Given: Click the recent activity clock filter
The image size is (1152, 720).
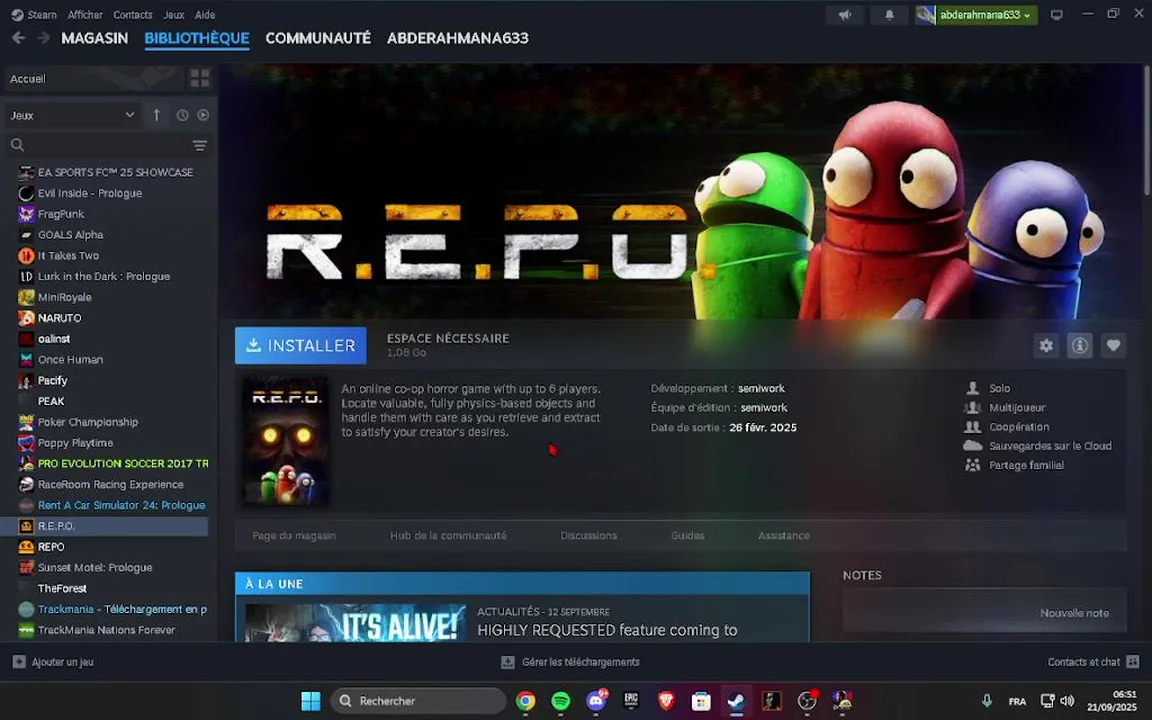Looking at the screenshot, I should [182, 115].
